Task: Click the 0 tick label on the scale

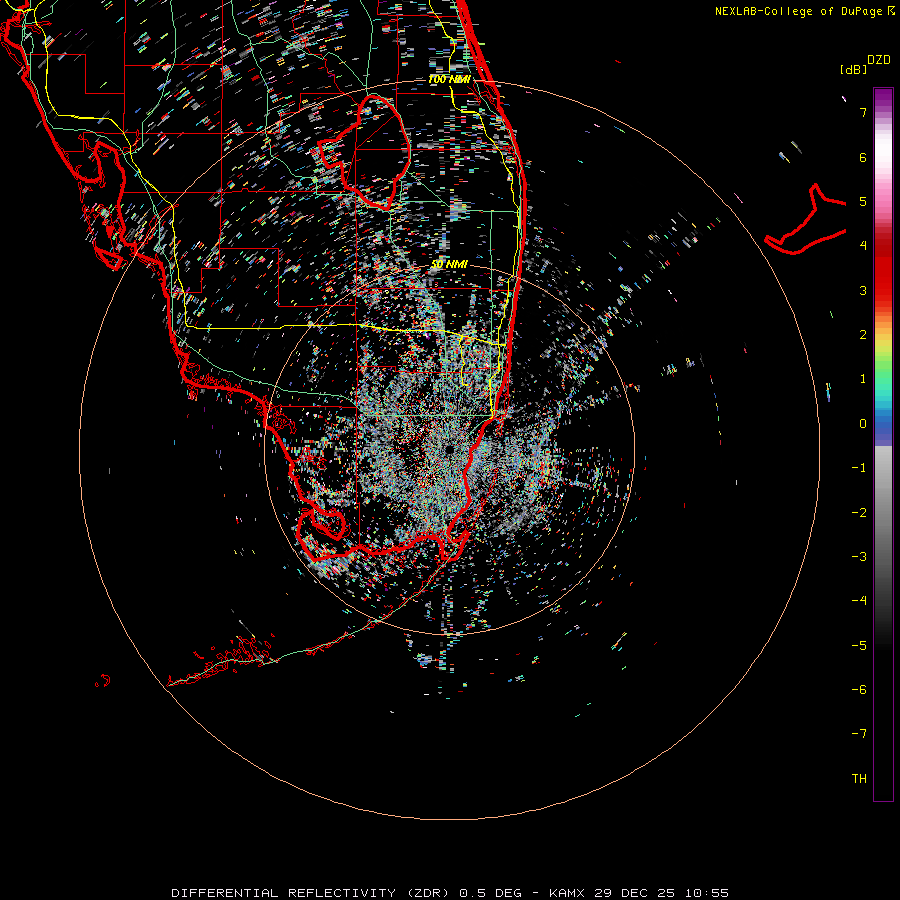Action: tap(863, 424)
